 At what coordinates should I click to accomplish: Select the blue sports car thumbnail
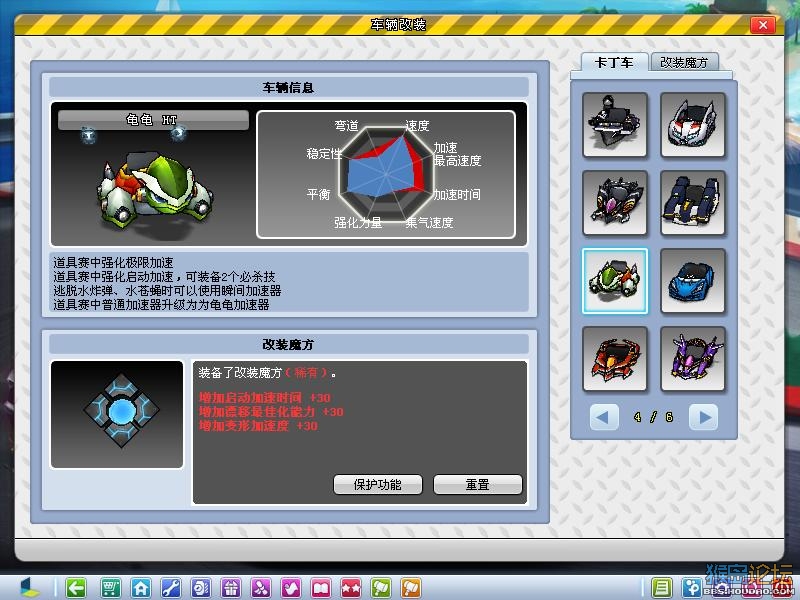tap(693, 281)
